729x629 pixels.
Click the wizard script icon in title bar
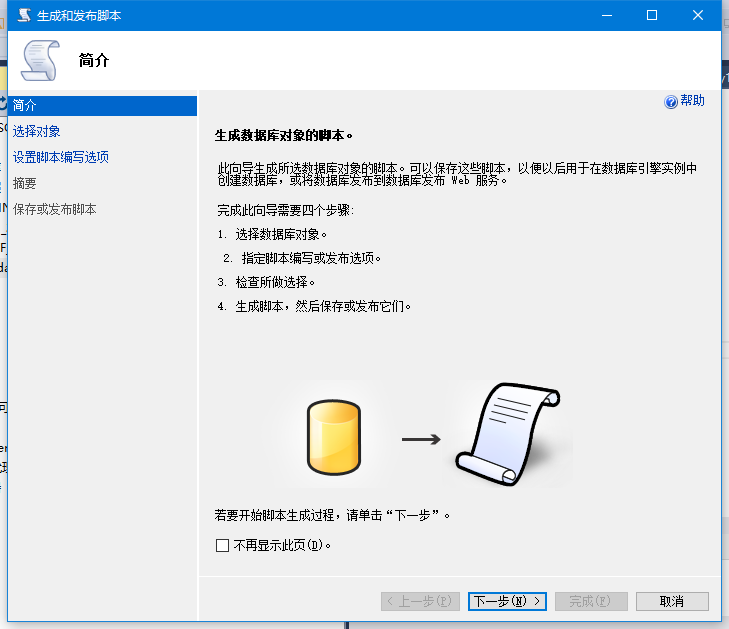[x=24, y=15]
